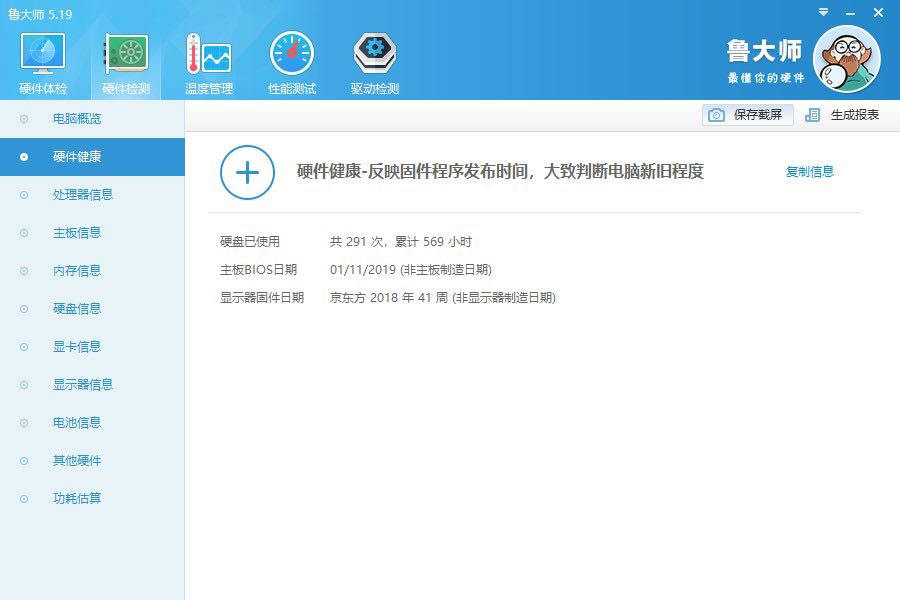Open the 硬件体检 hardware checkup icon
Viewport: 900px width, 600px height.
(43, 53)
